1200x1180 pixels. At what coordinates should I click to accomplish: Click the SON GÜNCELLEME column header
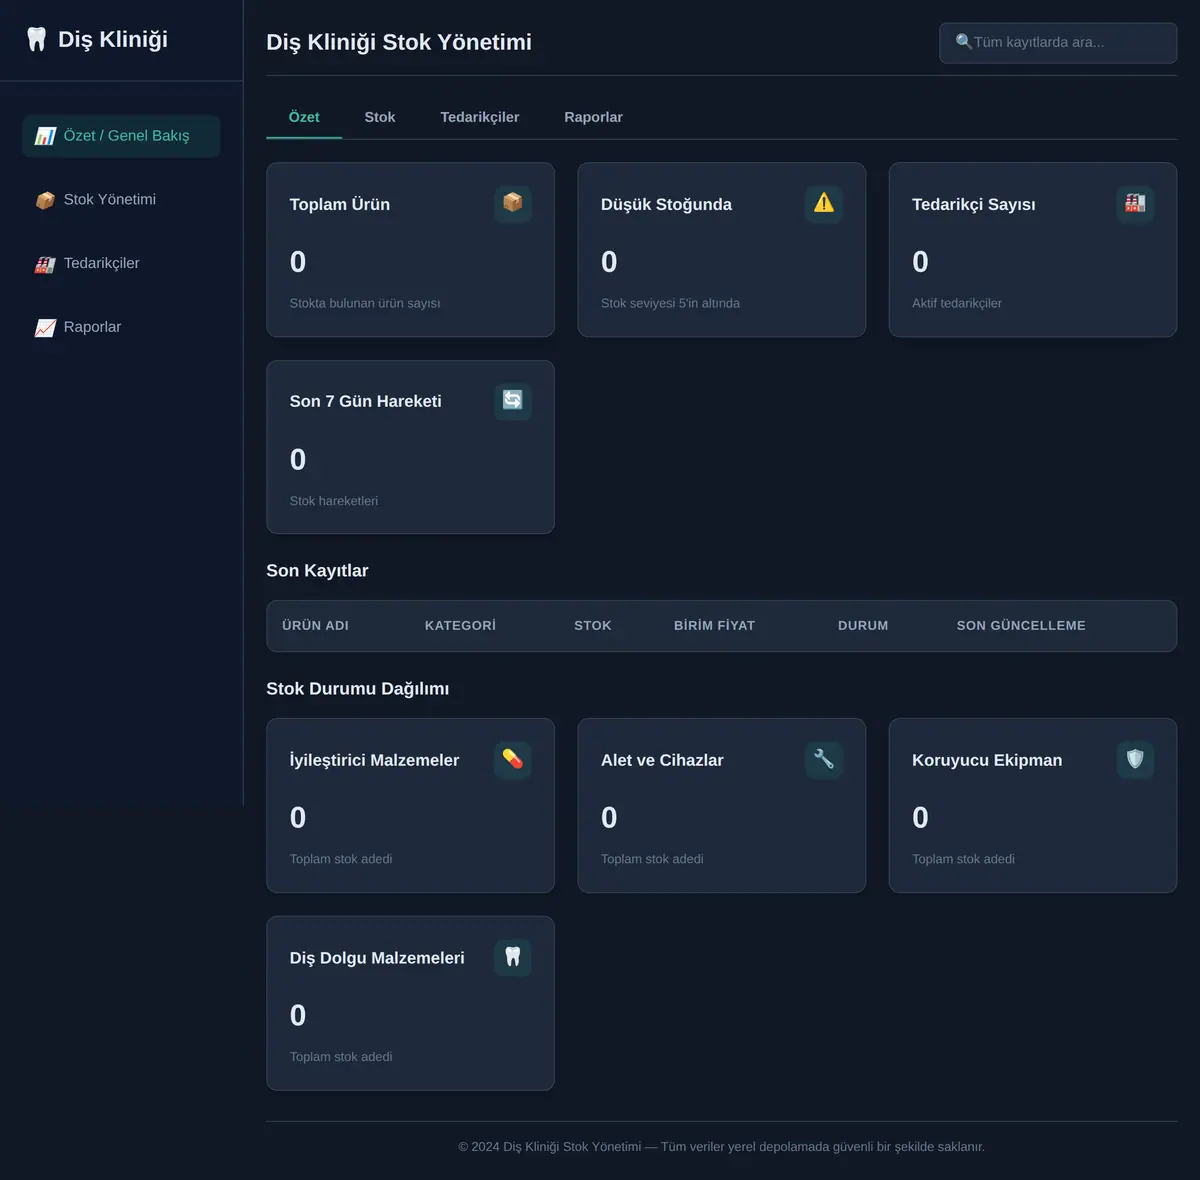tap(1021, 626)
